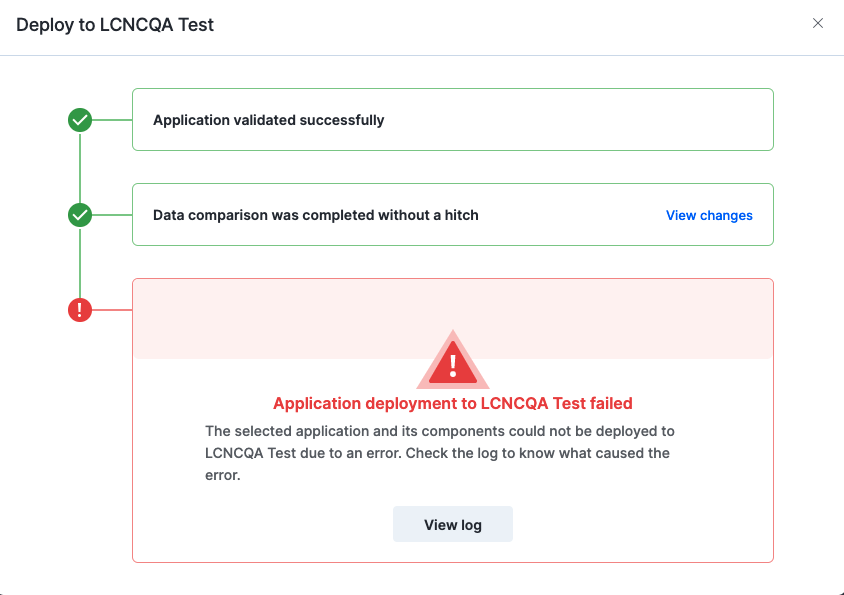Click the vertical line between checkmark and error icon
The image size is (844, 595).
(x=80, y=263)
